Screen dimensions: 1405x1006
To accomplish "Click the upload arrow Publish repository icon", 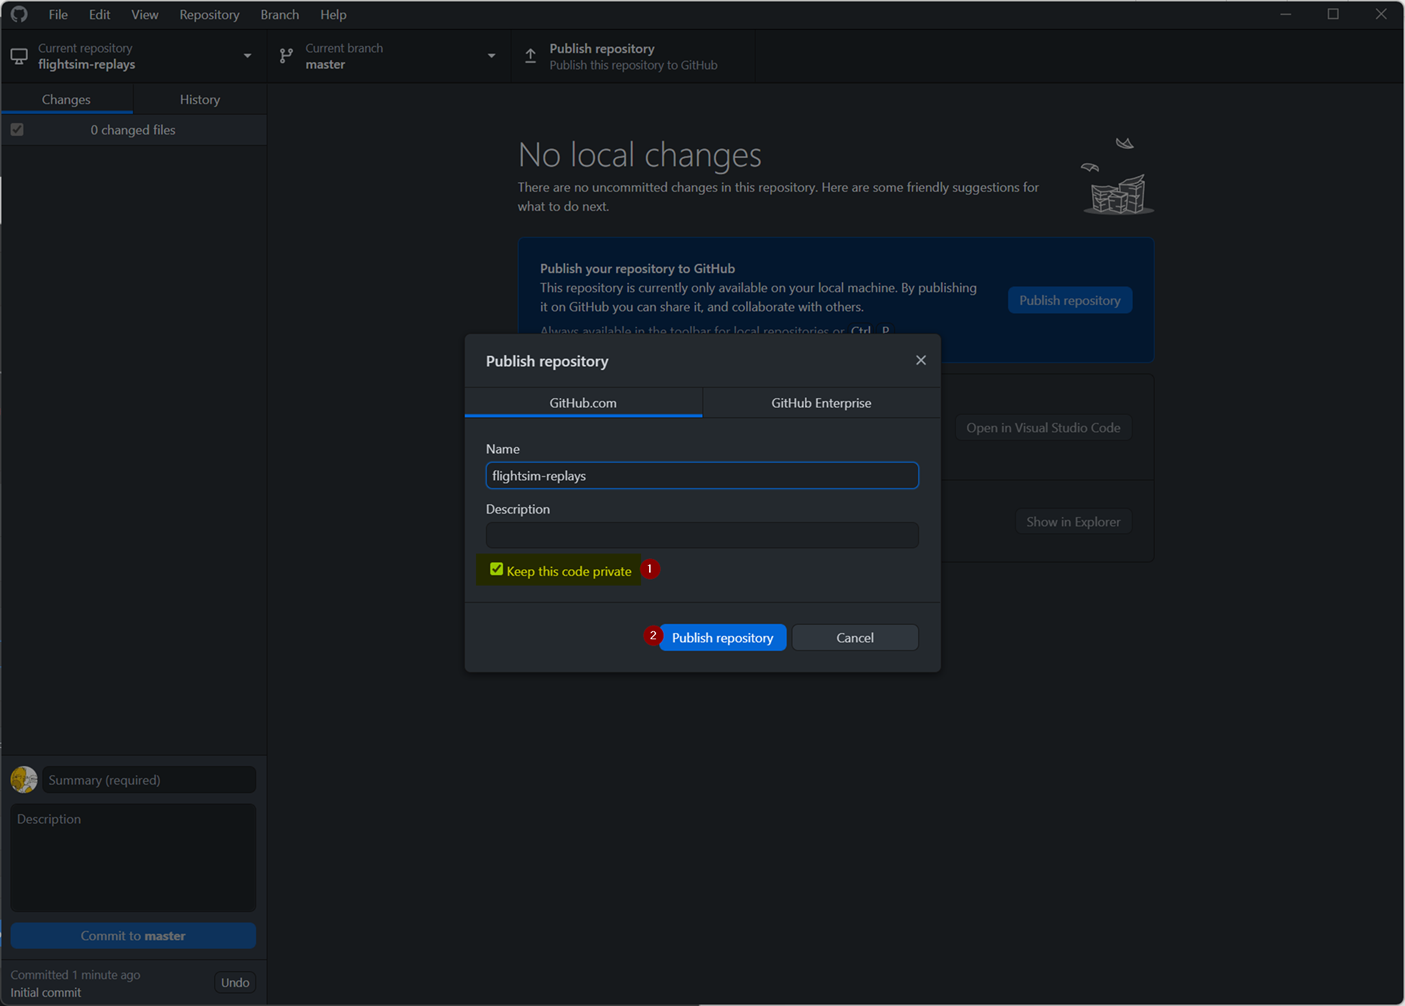I will (530, 57).
